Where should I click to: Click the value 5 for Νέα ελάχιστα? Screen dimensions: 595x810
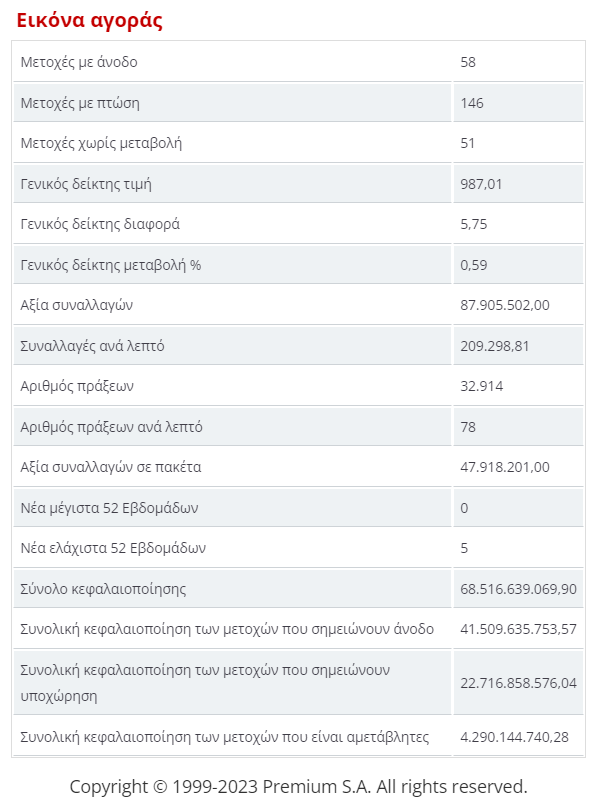tap(464, 548)
